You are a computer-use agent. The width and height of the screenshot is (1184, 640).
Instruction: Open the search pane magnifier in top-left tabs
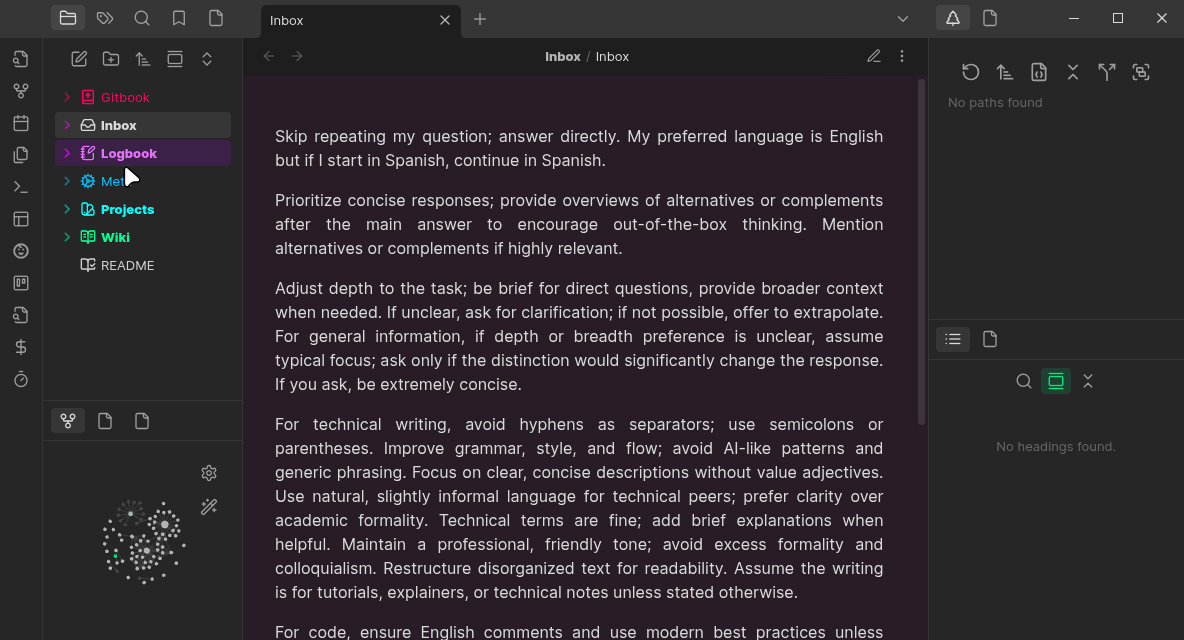click(x=142, y=18)
